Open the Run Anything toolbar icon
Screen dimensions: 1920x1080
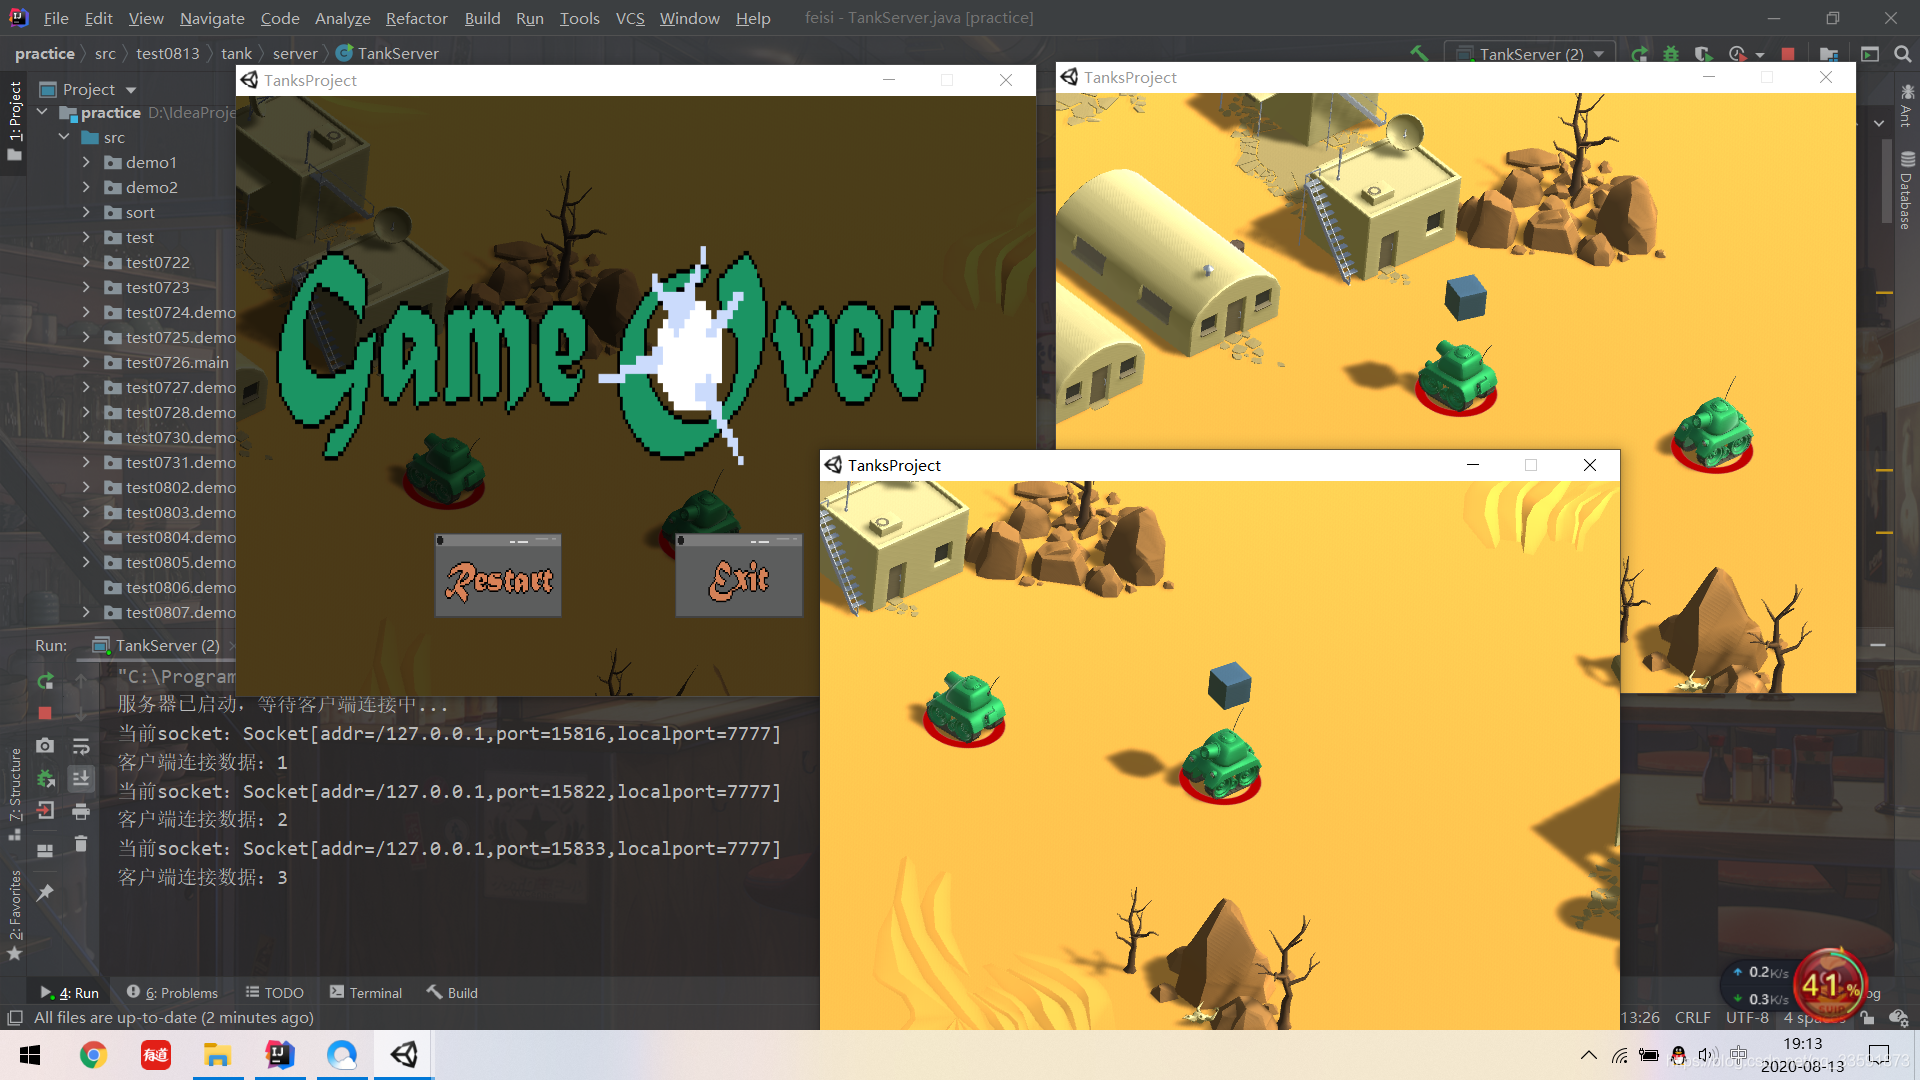pos(1870,54)
